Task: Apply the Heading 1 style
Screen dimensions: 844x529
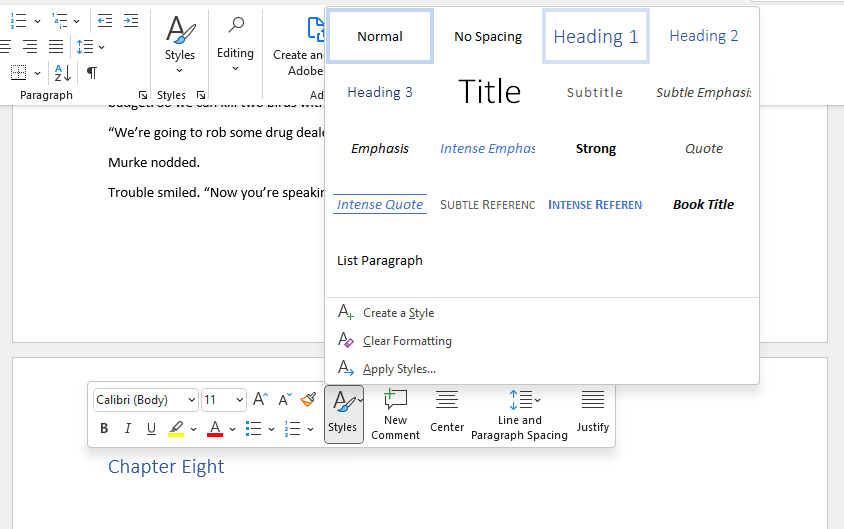Action: [596, 36]
